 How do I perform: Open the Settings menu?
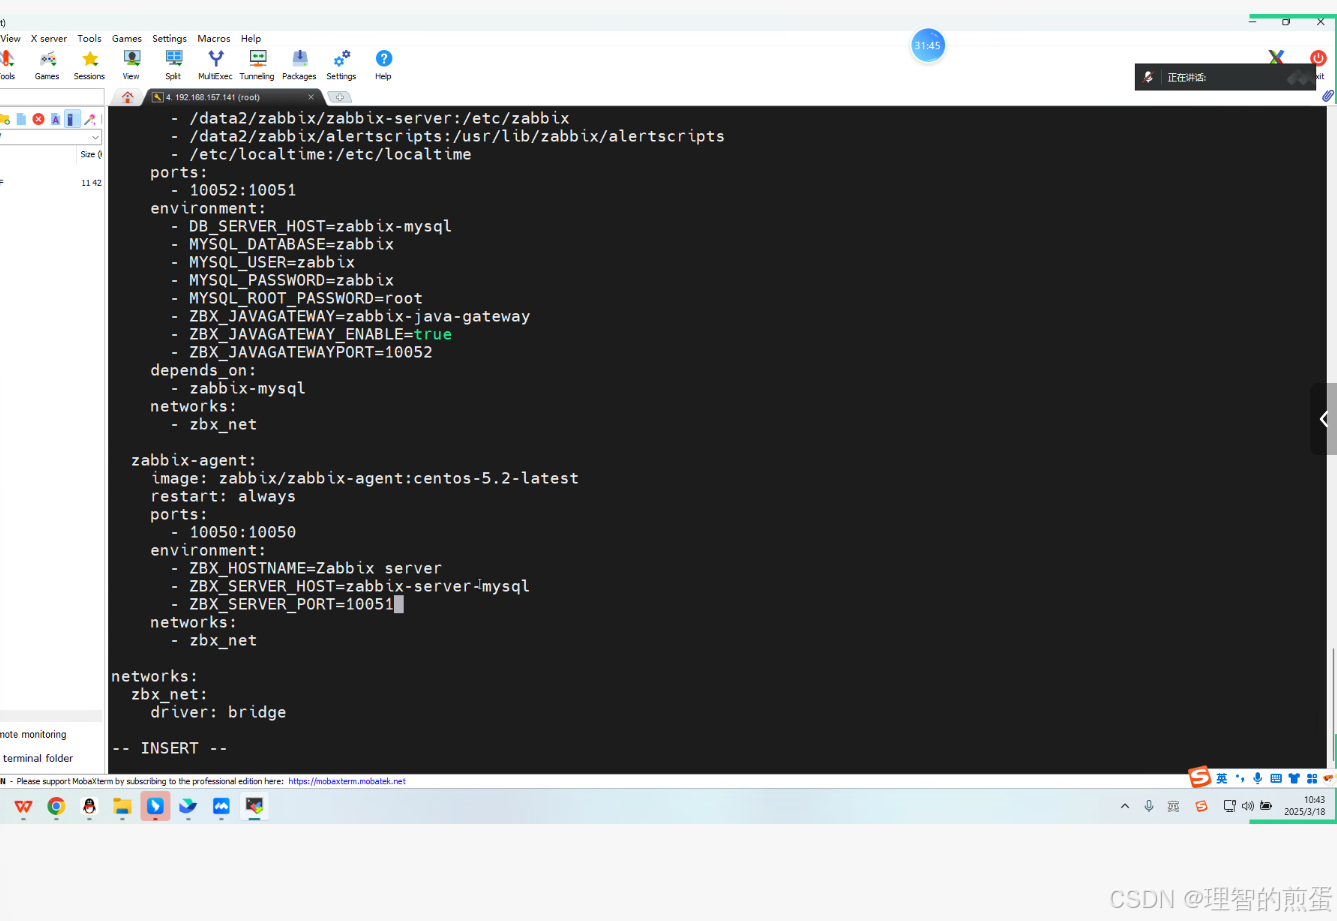pos(169,38)
